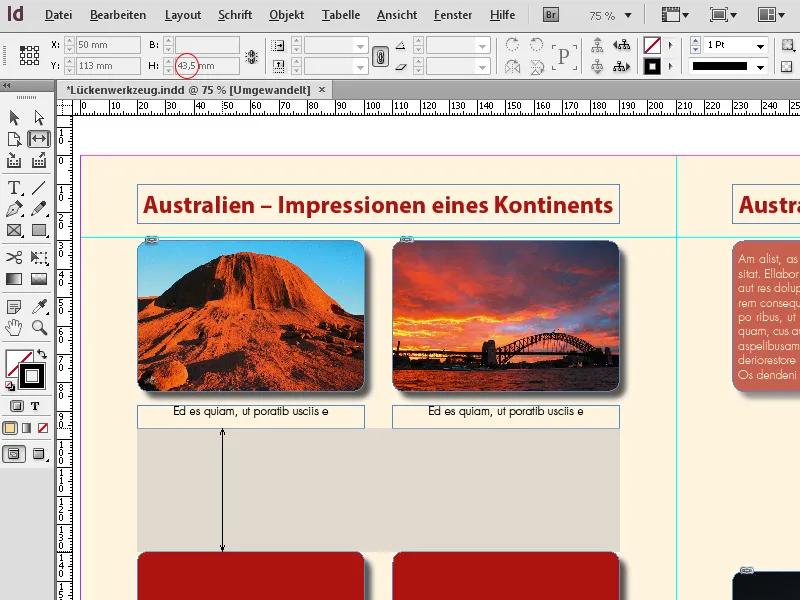
Task: Select the Gradient Feather tool
Action: tap(39, 279)
